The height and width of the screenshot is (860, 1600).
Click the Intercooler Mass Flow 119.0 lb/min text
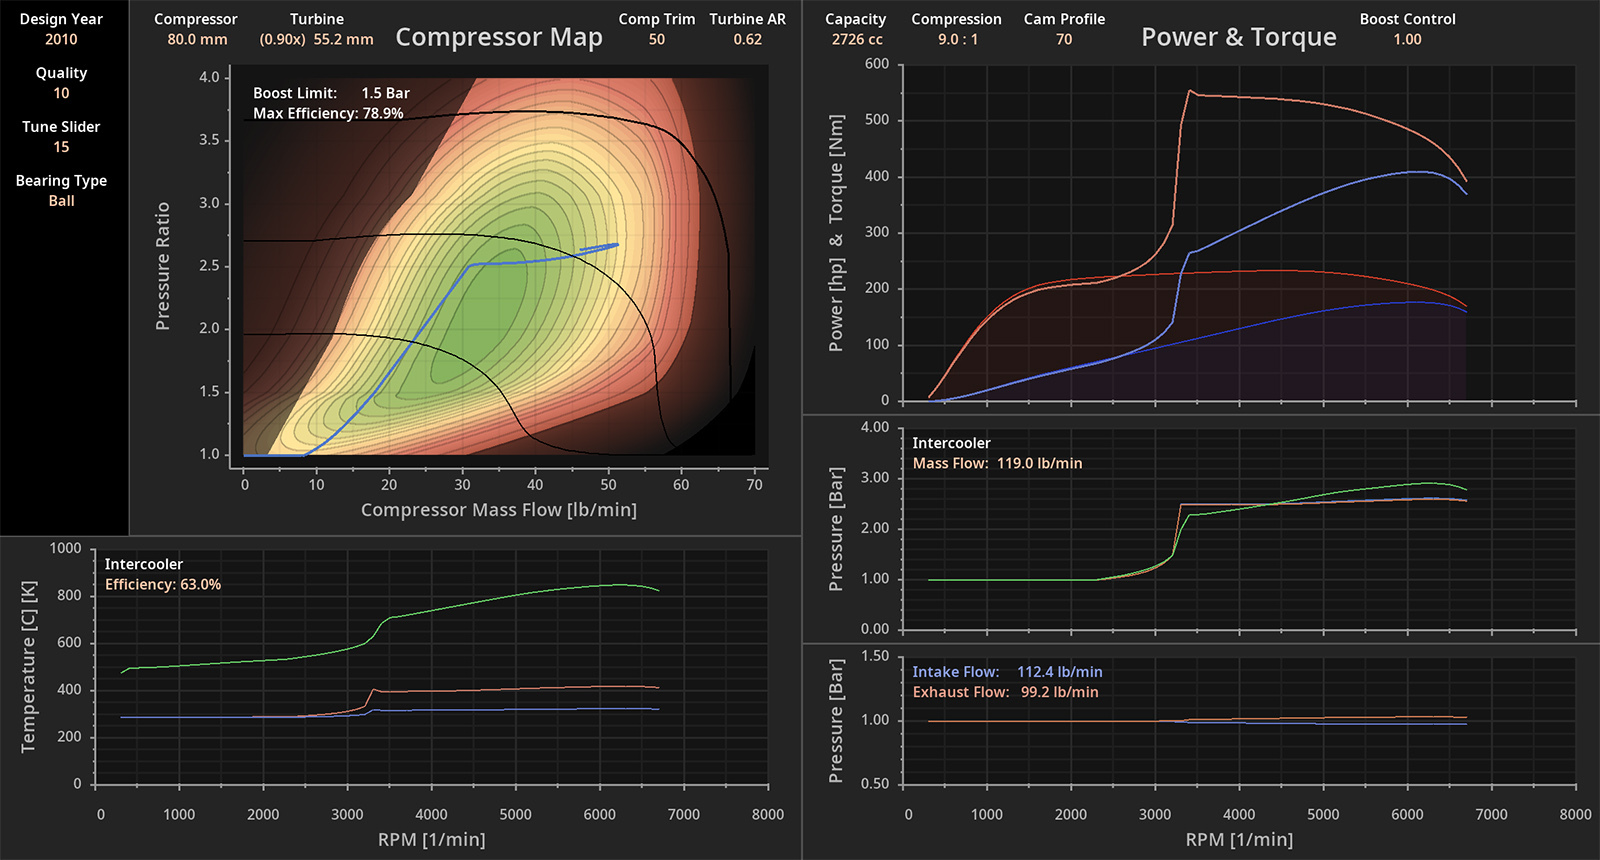click(x=997, y=463)
